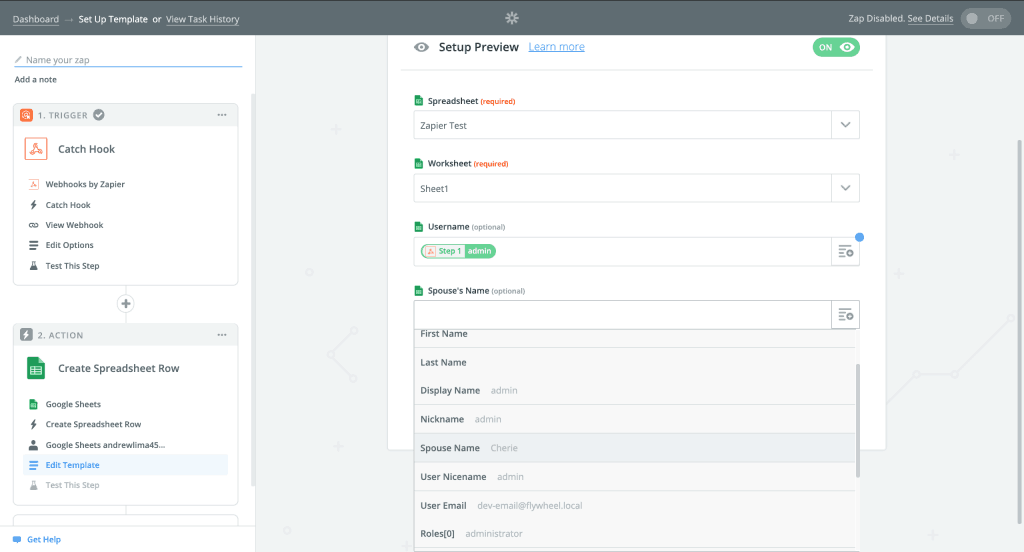1024x552 pixels.
Task: Click the Create Spreadsheet Row title
Action: coord(119,368)
